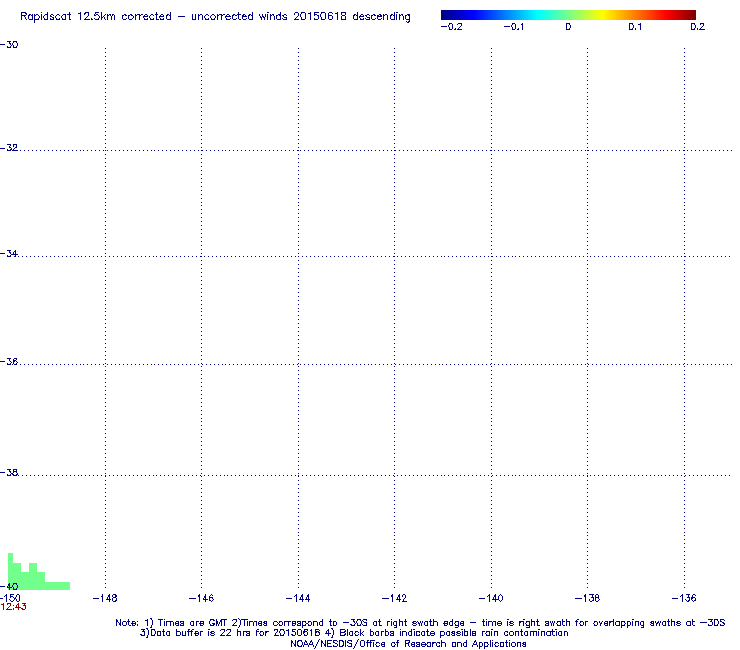Screen dimensions: 740x650
Task: Click the 0.1 color scale label
Action: pos(635,27)
